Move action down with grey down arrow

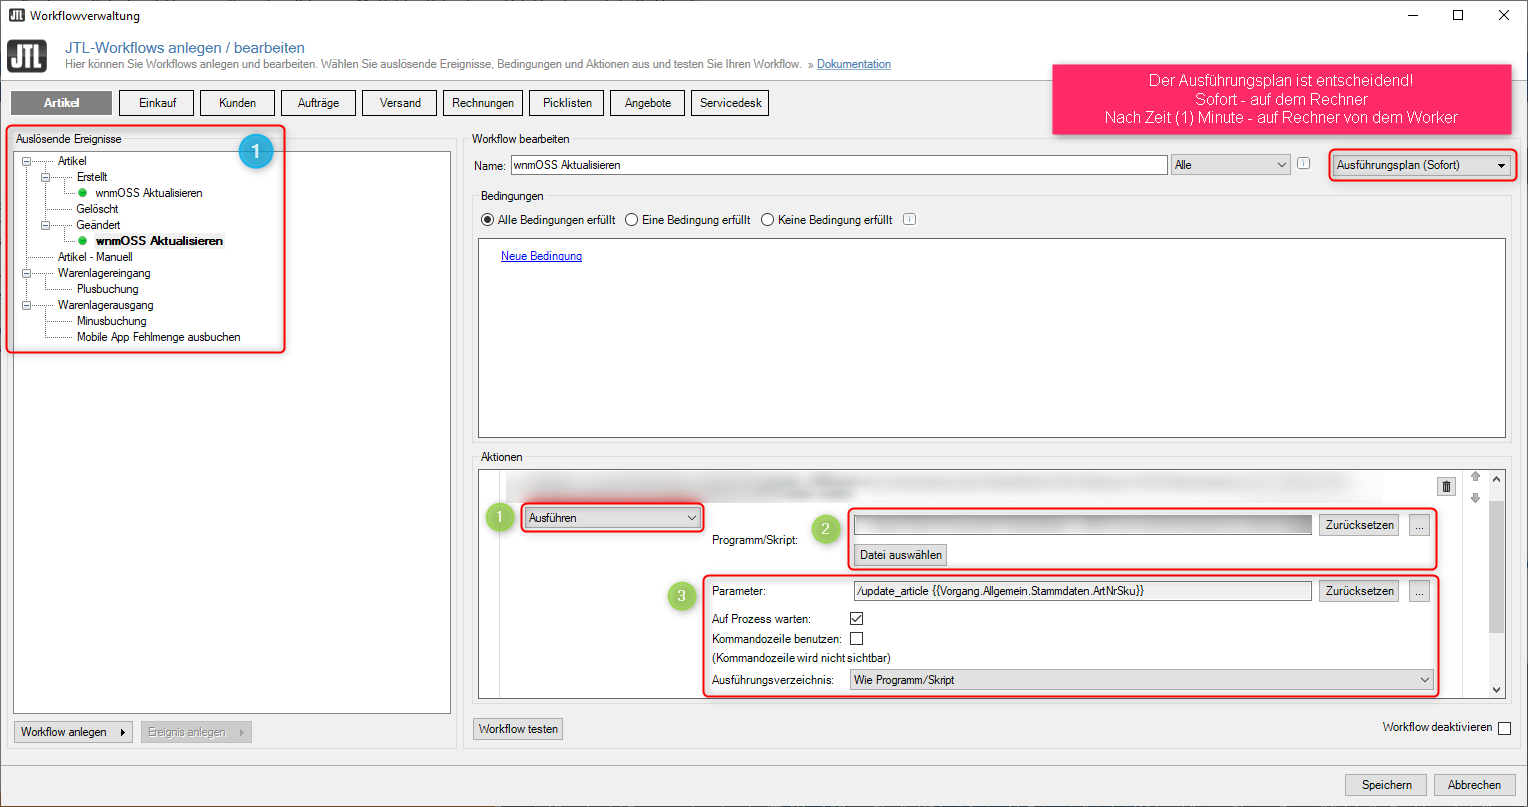pyautogui.click(x=1475, y=498)
